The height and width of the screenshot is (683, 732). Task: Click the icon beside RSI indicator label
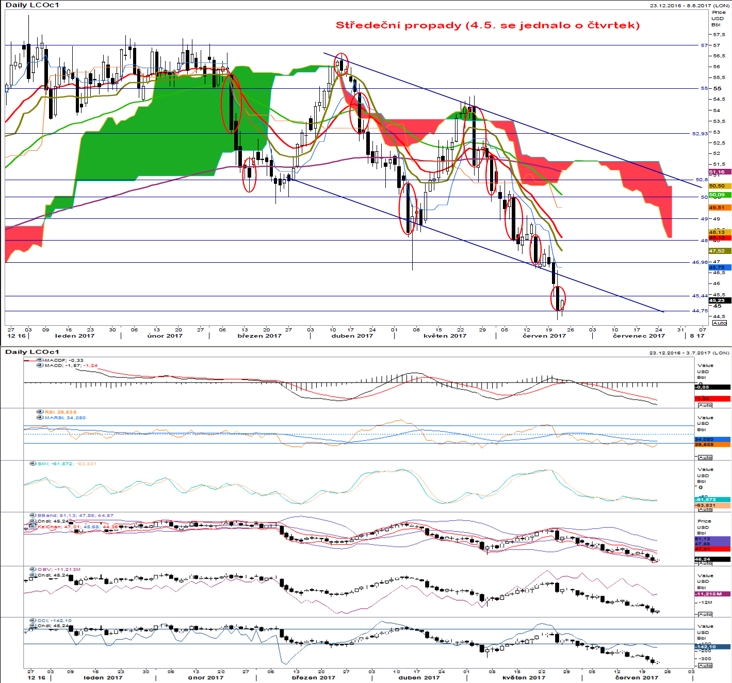pos(40,412)
